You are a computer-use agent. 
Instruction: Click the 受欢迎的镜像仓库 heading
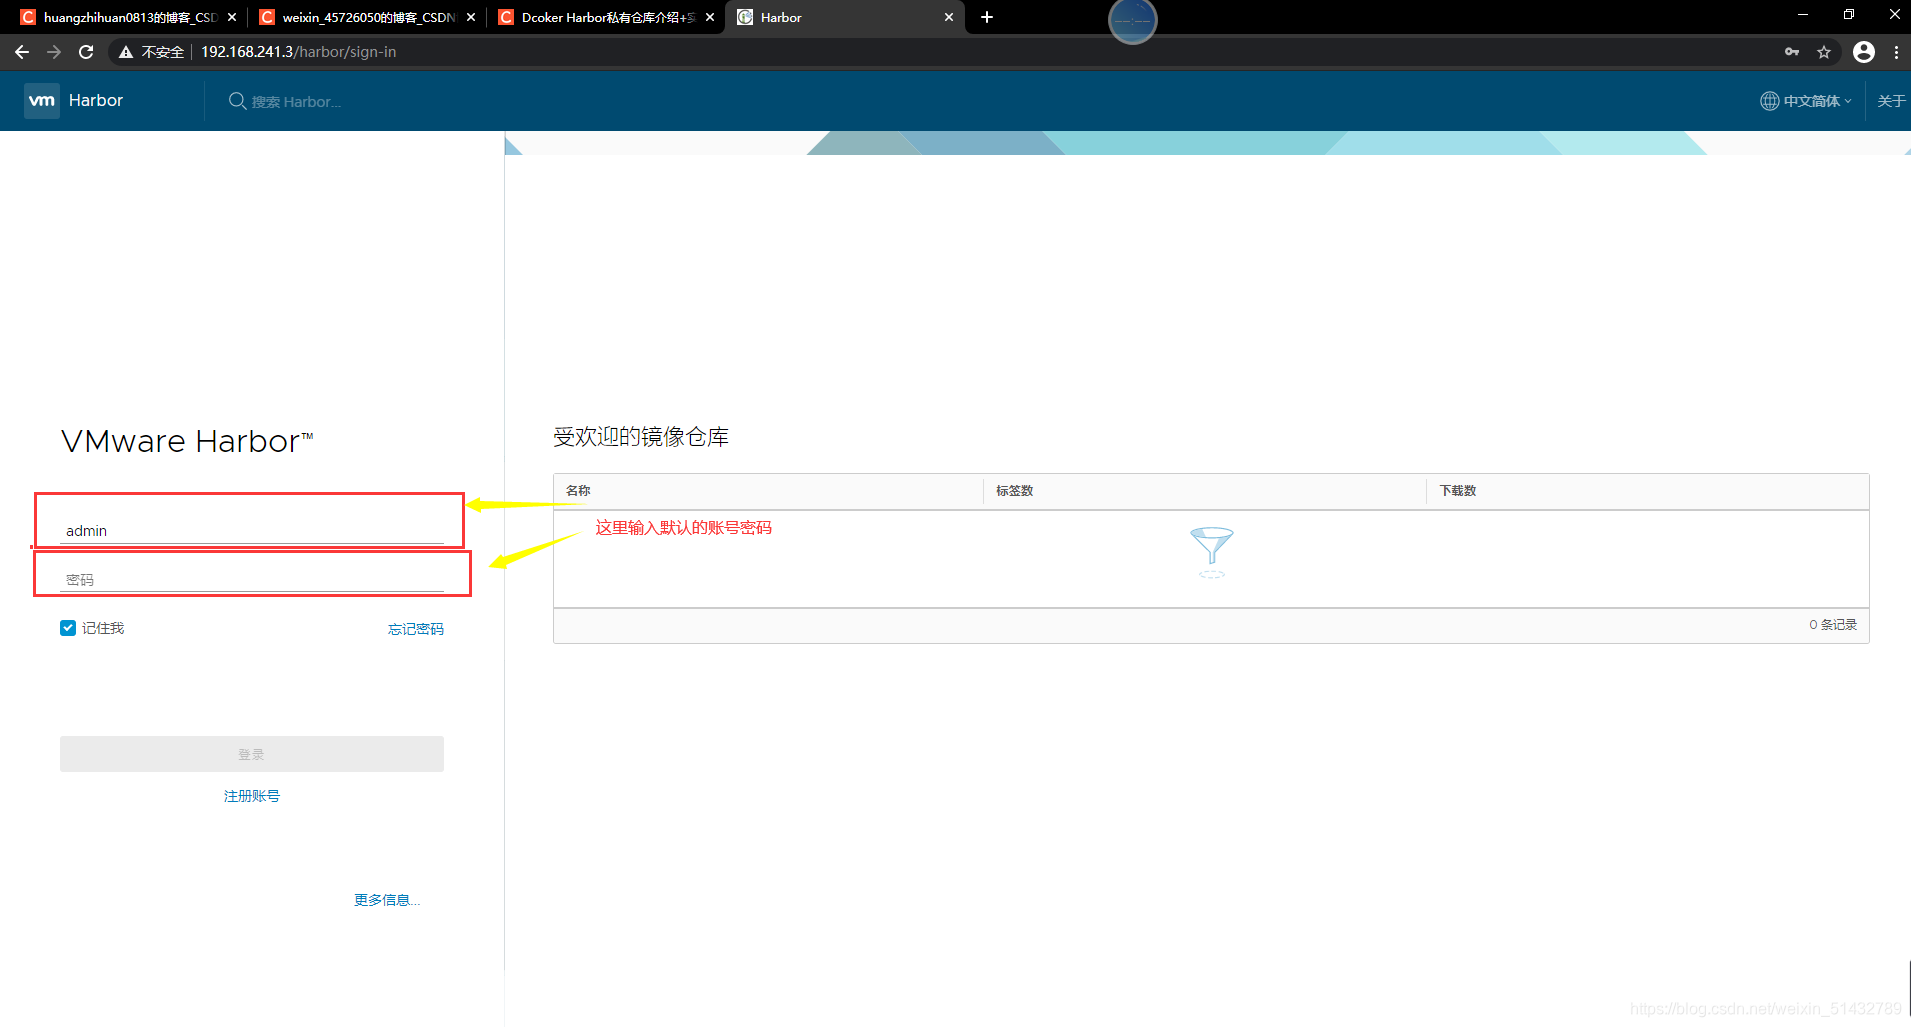pyautogui.click(x=641, y=437)
